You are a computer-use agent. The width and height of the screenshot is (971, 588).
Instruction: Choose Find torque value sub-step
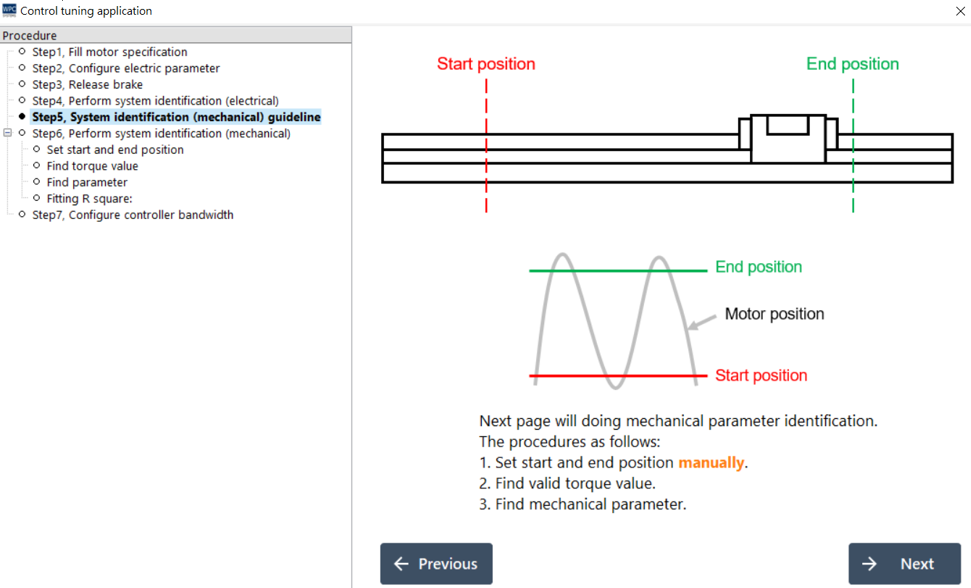(x=92, y=166)
